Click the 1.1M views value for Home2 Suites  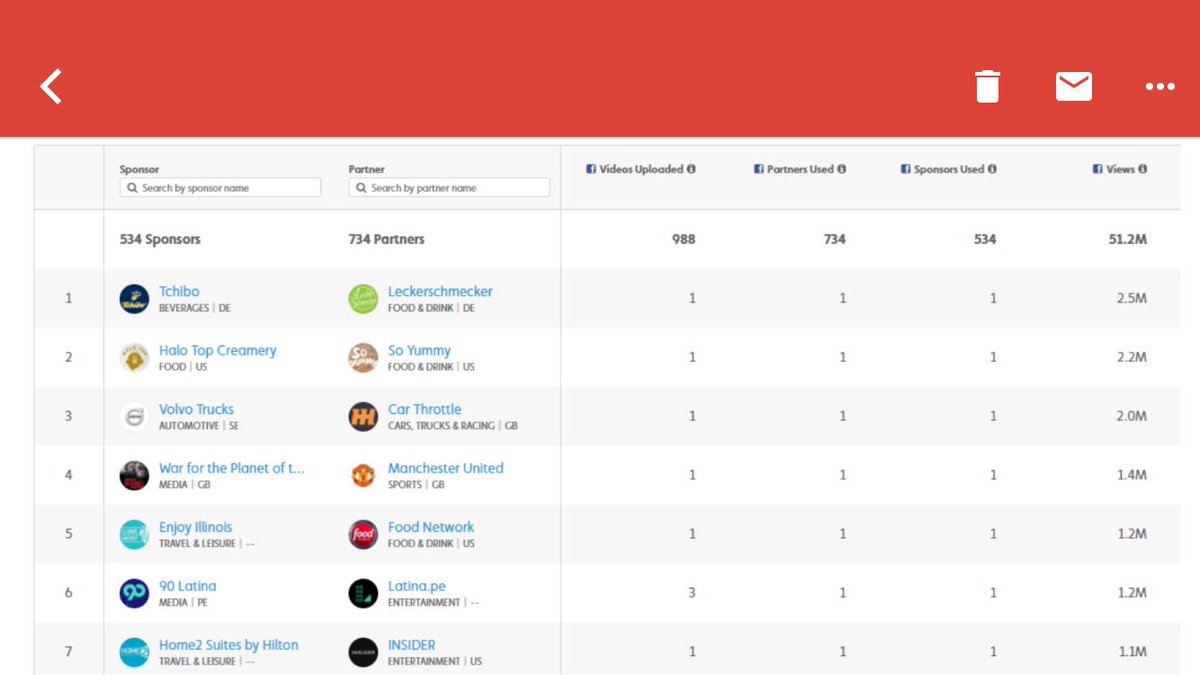coord(1132,652)
